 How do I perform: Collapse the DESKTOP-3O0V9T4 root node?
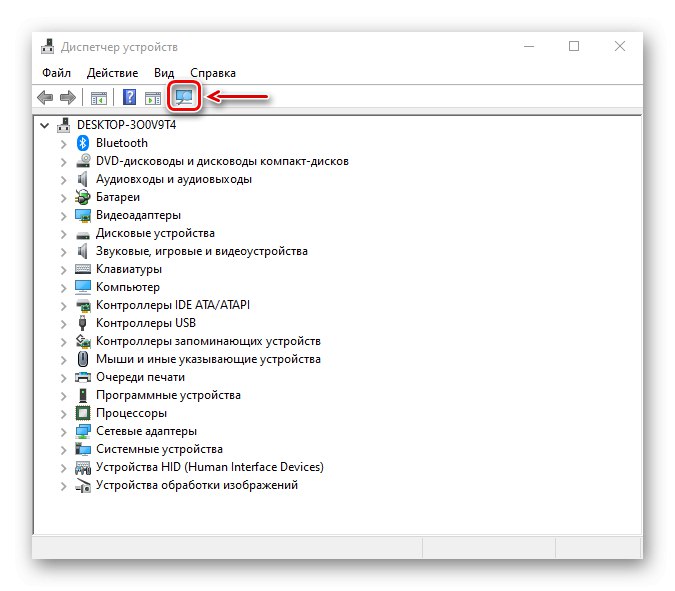point(44,126)
